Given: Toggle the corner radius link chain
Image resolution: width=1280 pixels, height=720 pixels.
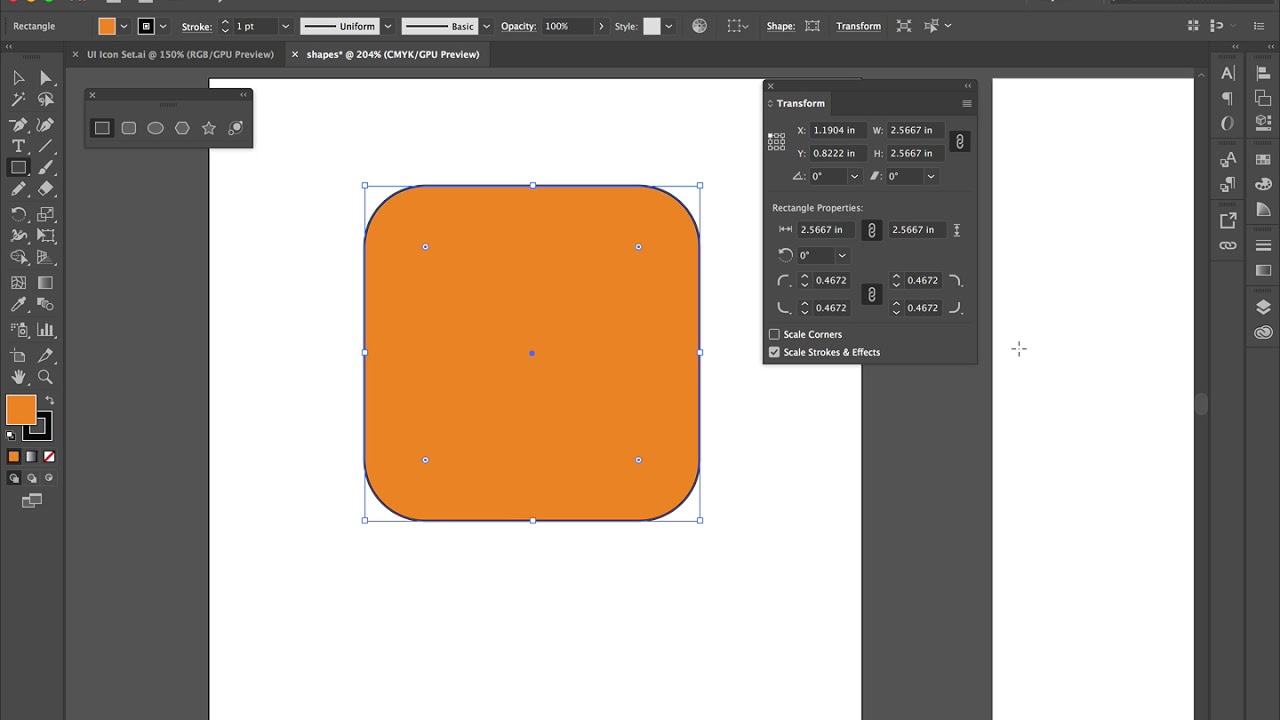Looking at the screenshot, I should click(x=871, y=294).
